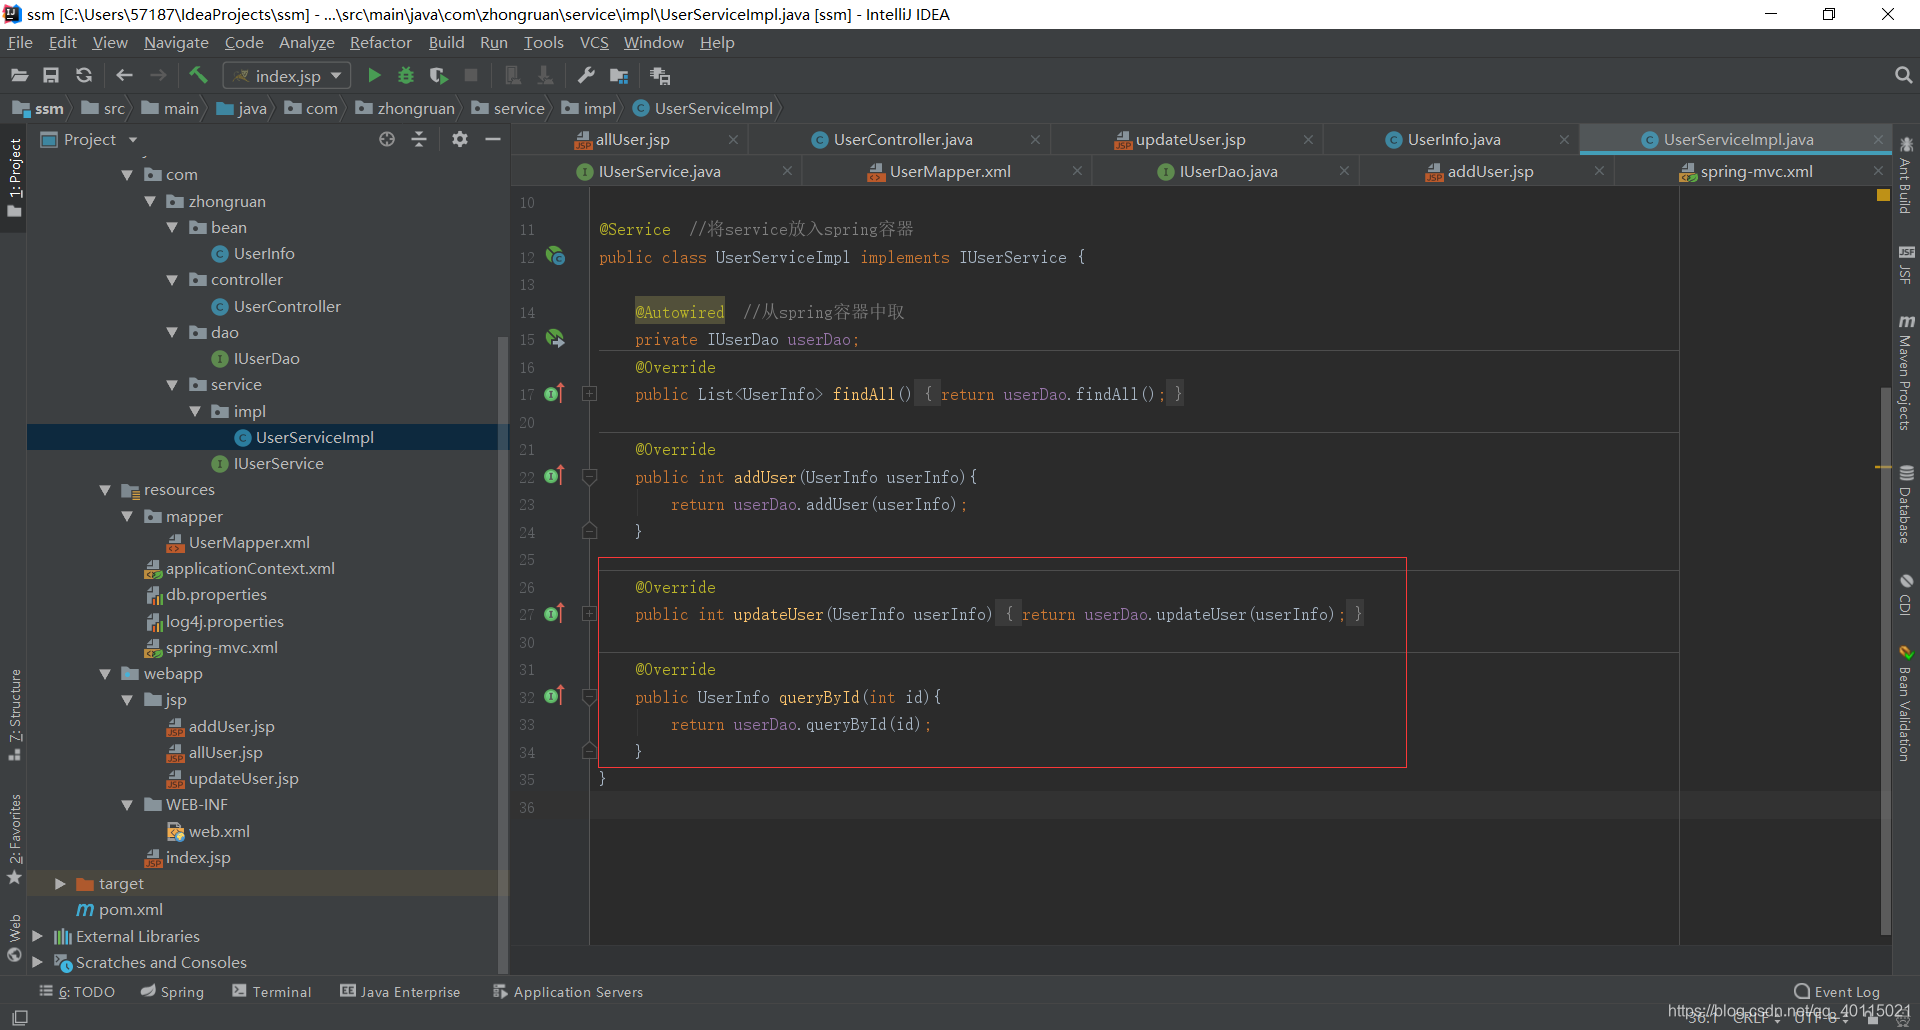Hide the Project panel with minus icon

[x=493, y=139]
